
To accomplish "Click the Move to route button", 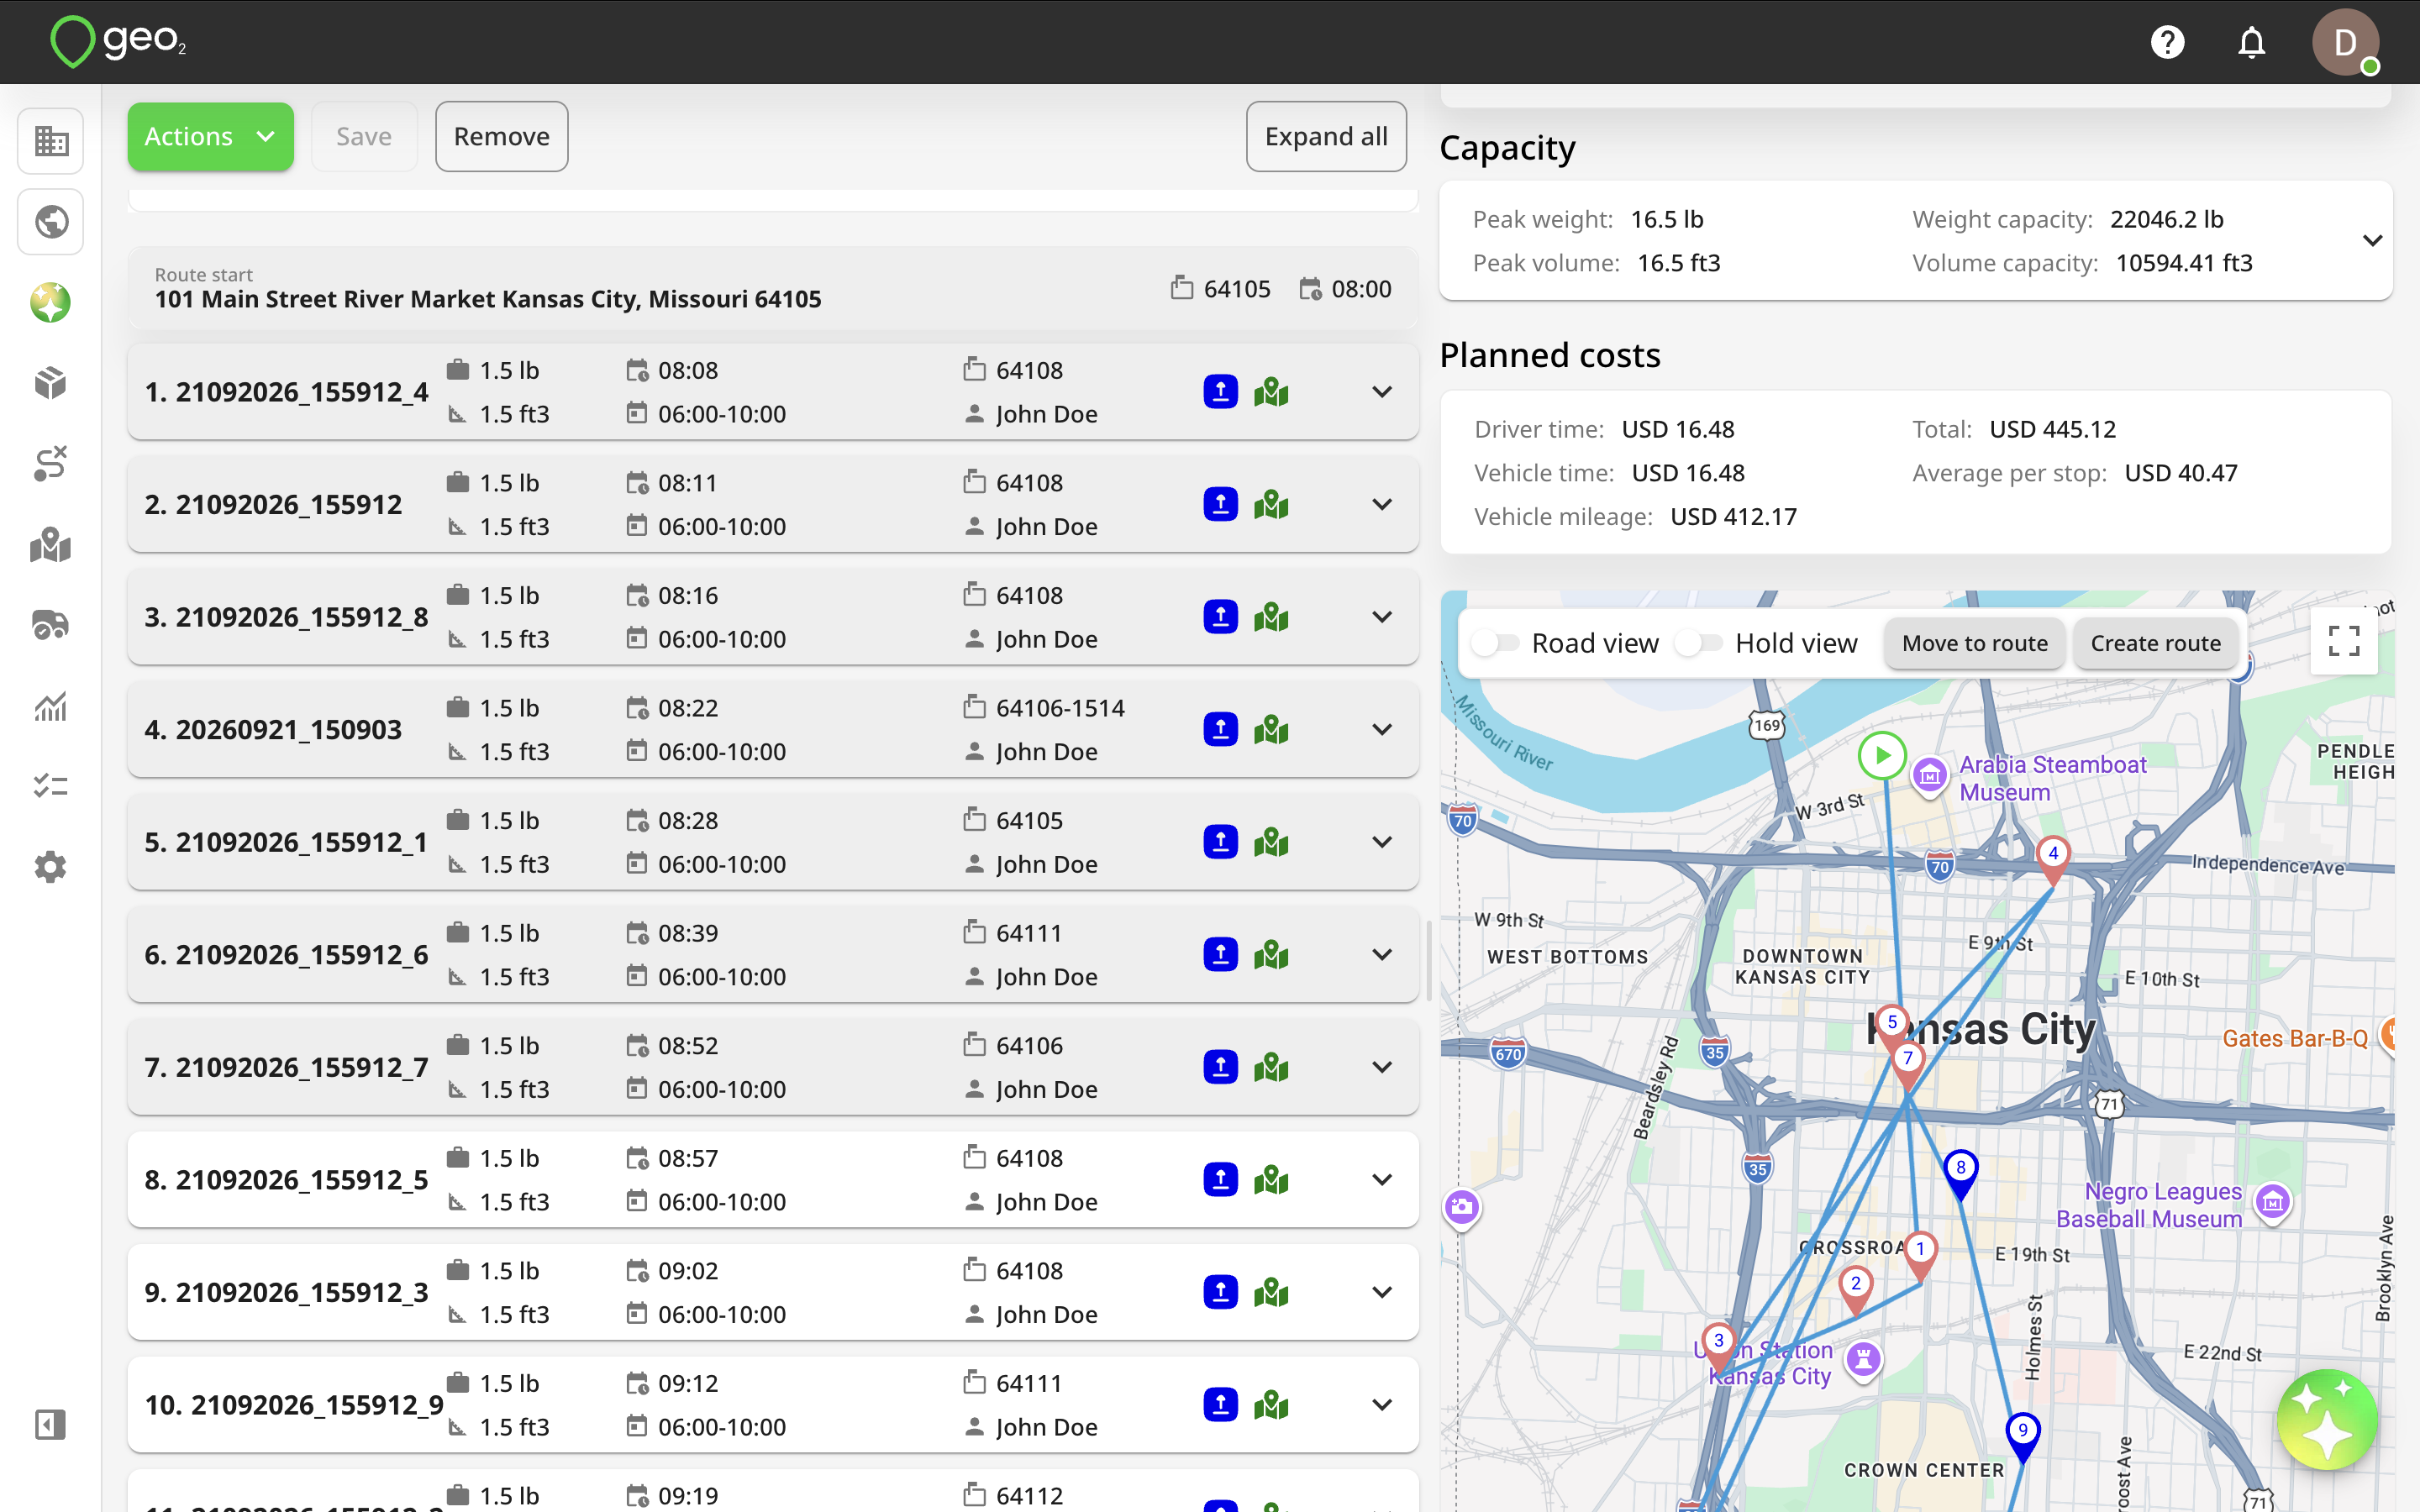I will click(1974, 643).
